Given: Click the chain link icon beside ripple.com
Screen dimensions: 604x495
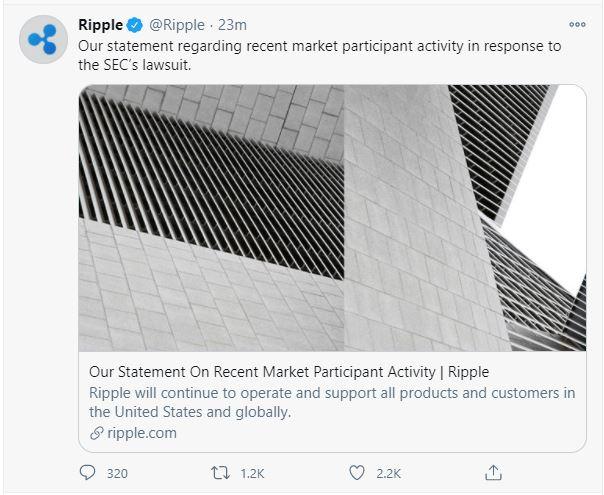Looking at the screenshot, I should (x=96, y=433).
